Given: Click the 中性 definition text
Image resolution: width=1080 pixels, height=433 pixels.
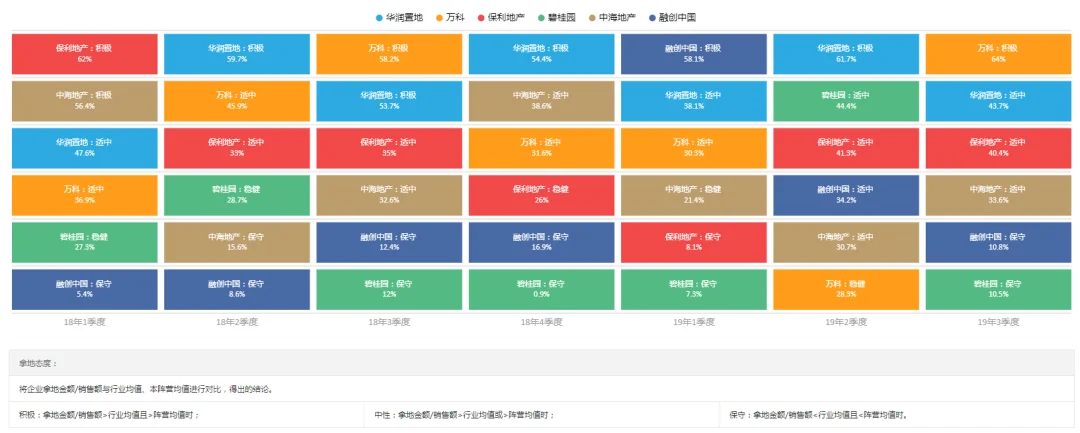Looking at the screenshot, I should tap(464, 415).
